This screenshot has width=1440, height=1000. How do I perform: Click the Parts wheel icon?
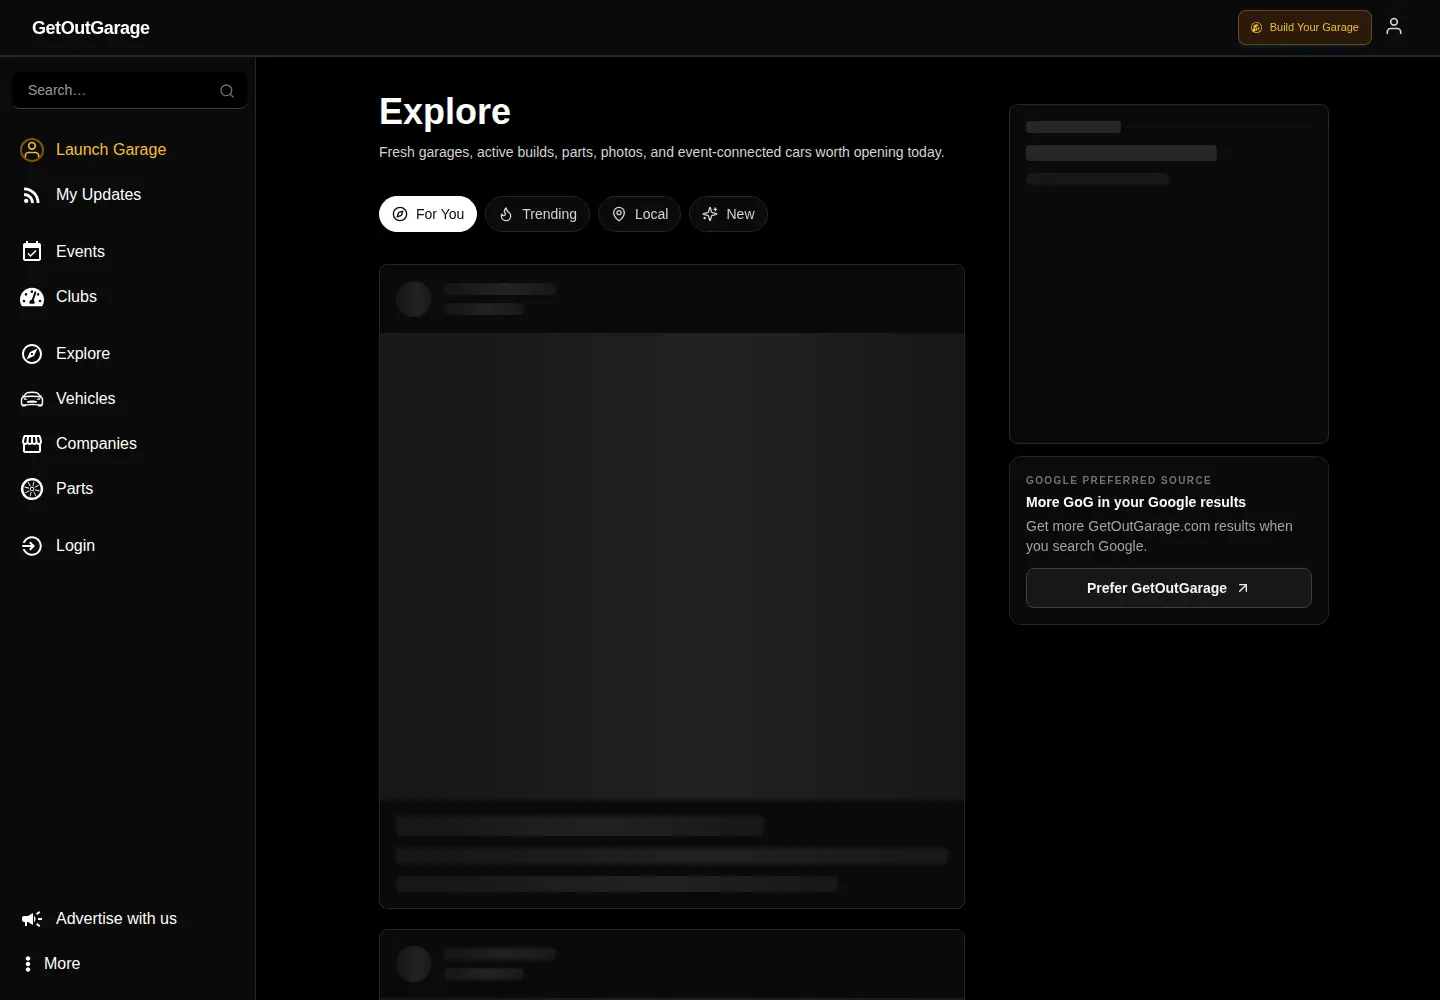click(x=32, y=489)
